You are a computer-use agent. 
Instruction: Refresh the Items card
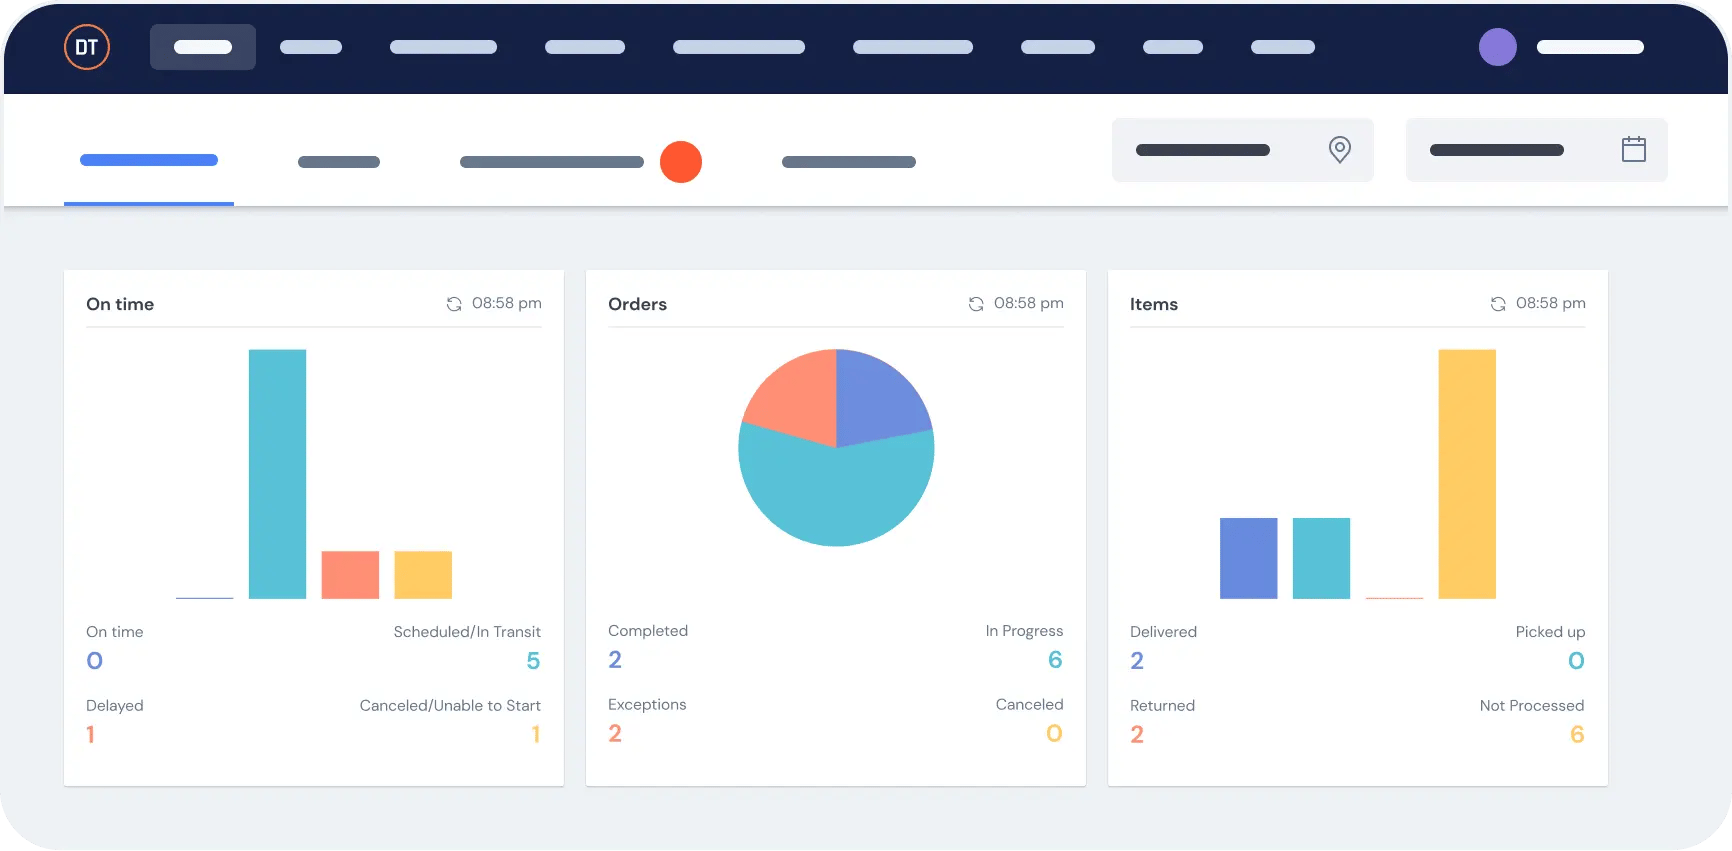[x=1498, y=304]
